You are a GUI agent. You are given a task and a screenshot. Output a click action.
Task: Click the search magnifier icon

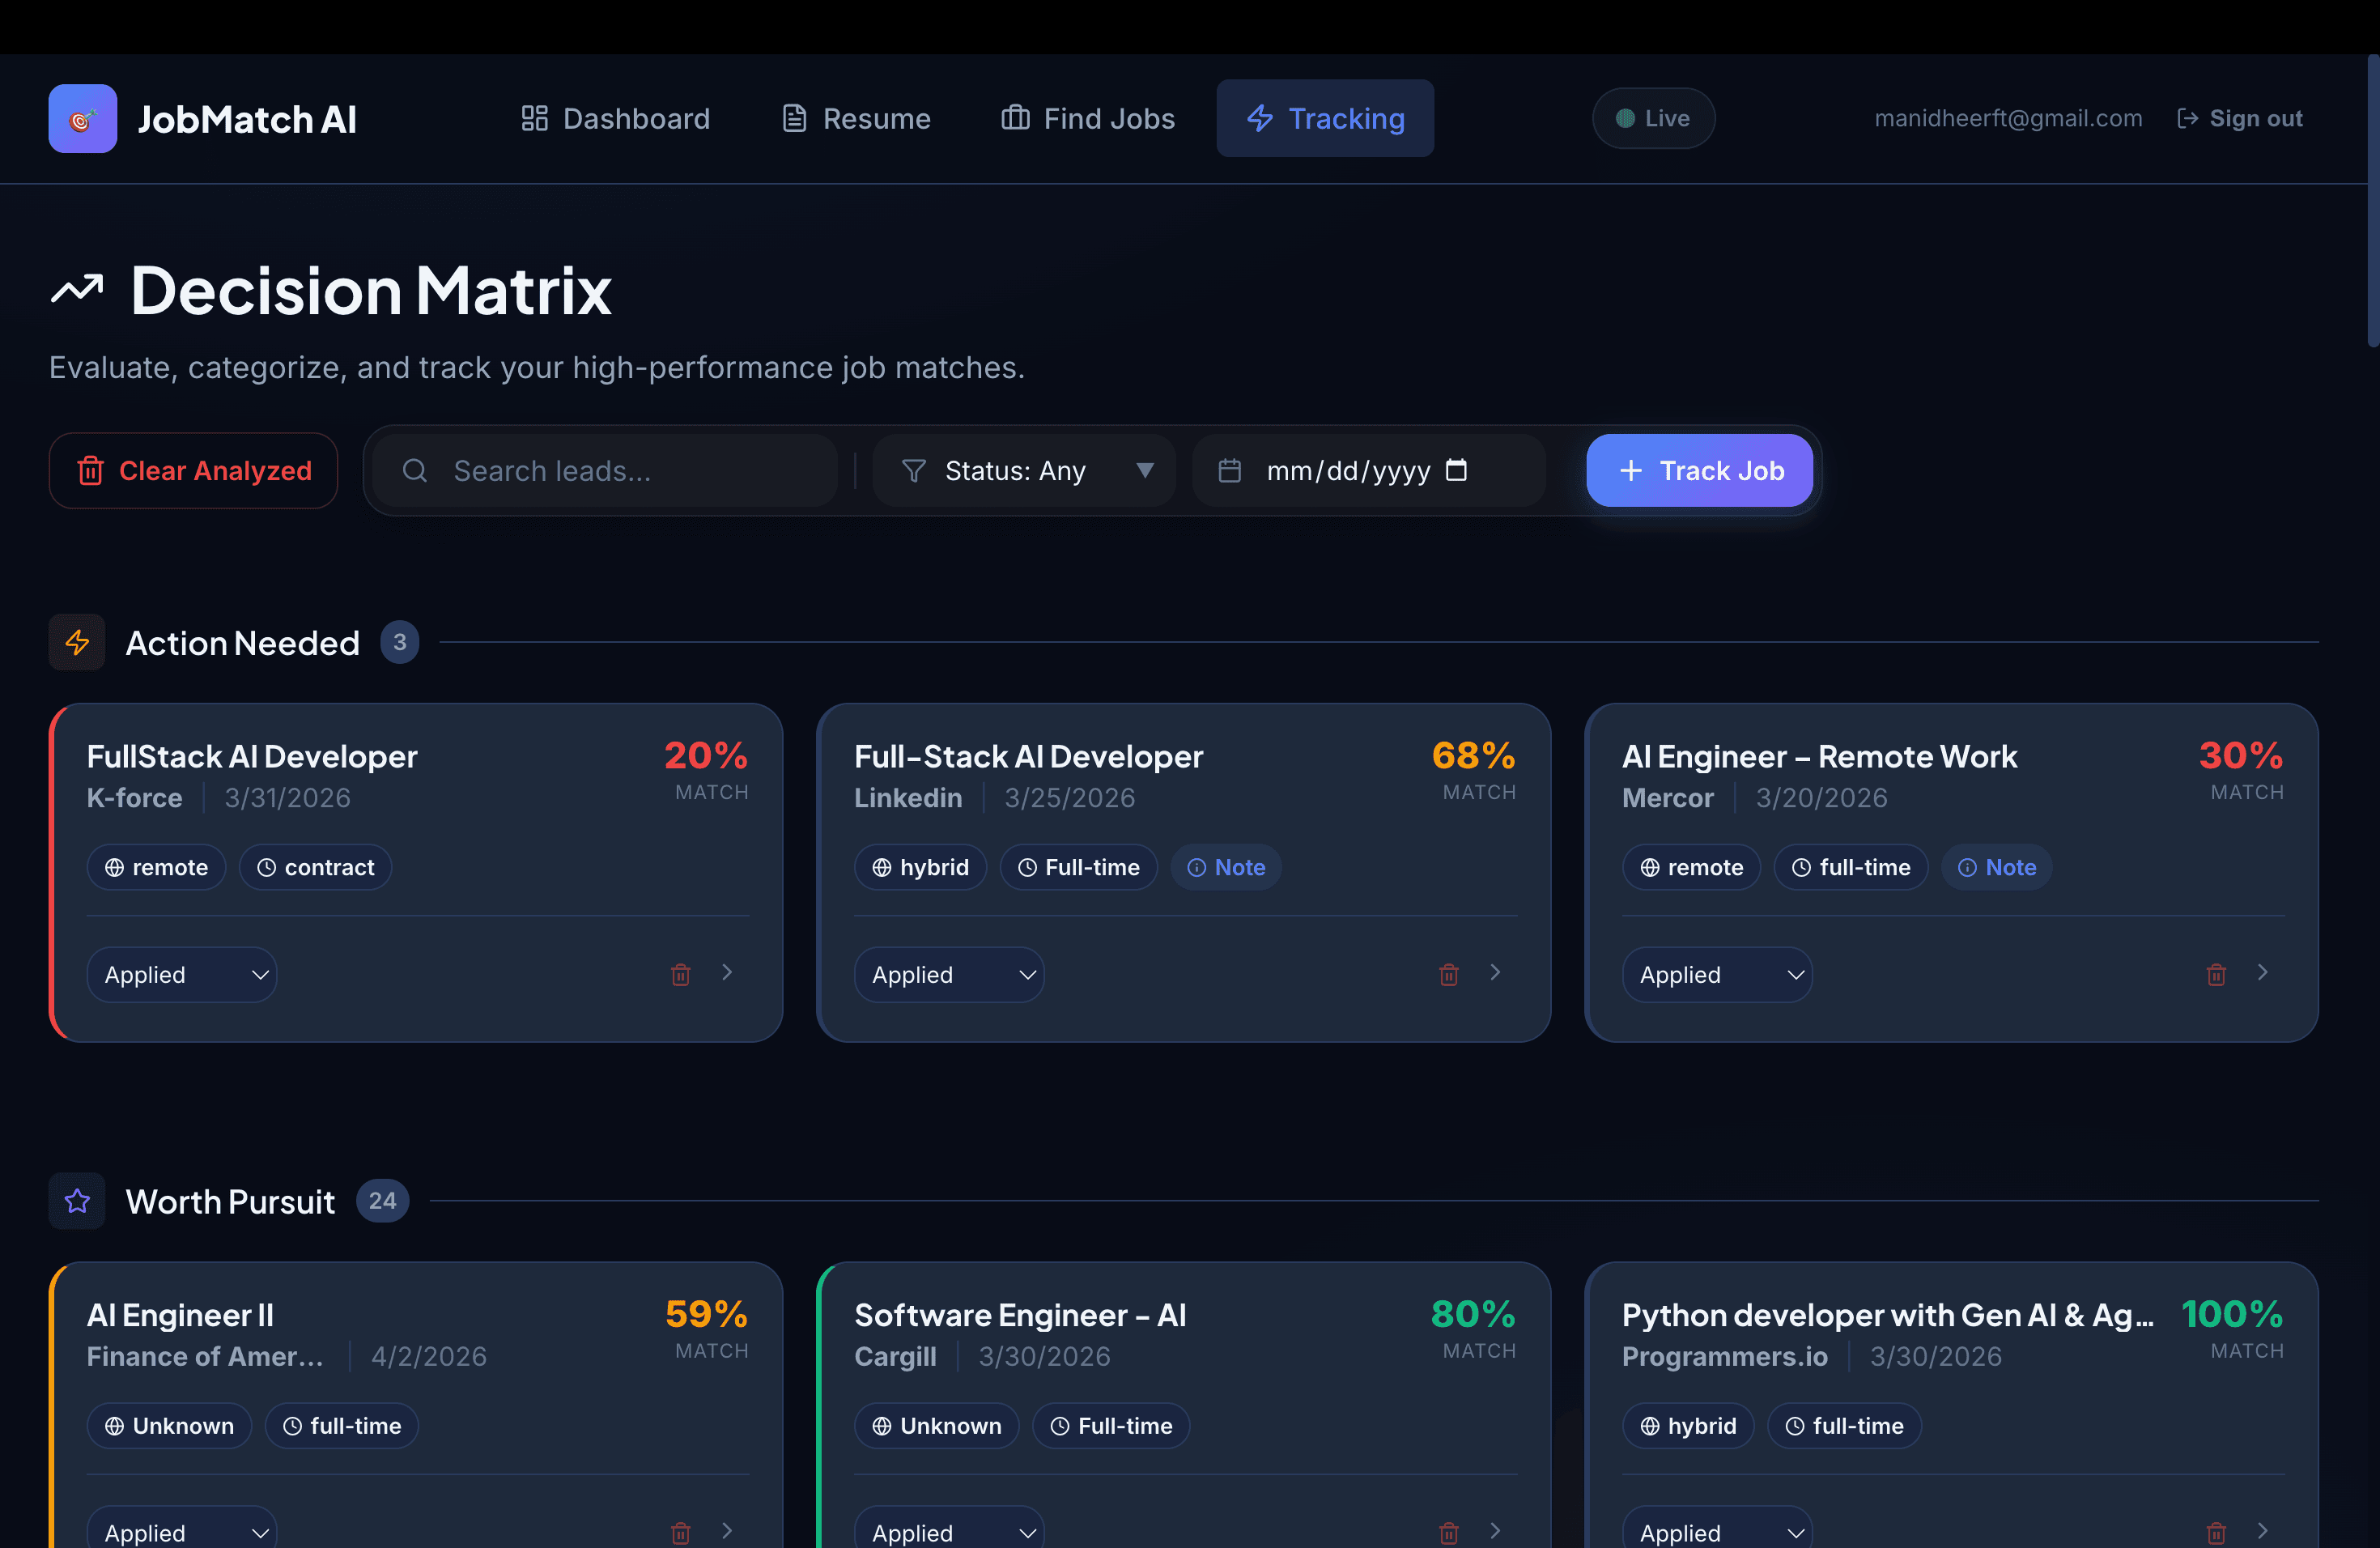pyautogui.click(x=415, y=471)
